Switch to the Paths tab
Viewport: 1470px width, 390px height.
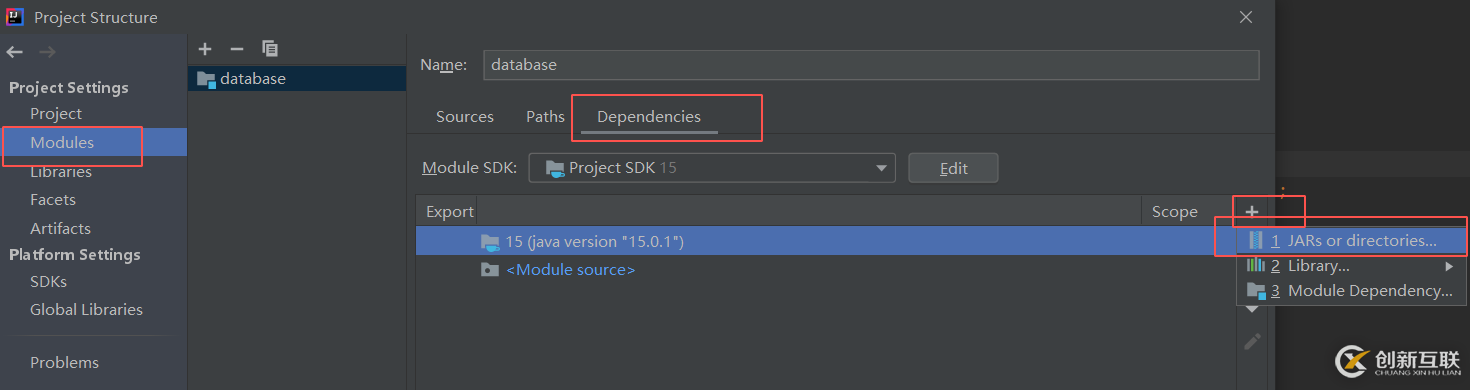(545, 117)
